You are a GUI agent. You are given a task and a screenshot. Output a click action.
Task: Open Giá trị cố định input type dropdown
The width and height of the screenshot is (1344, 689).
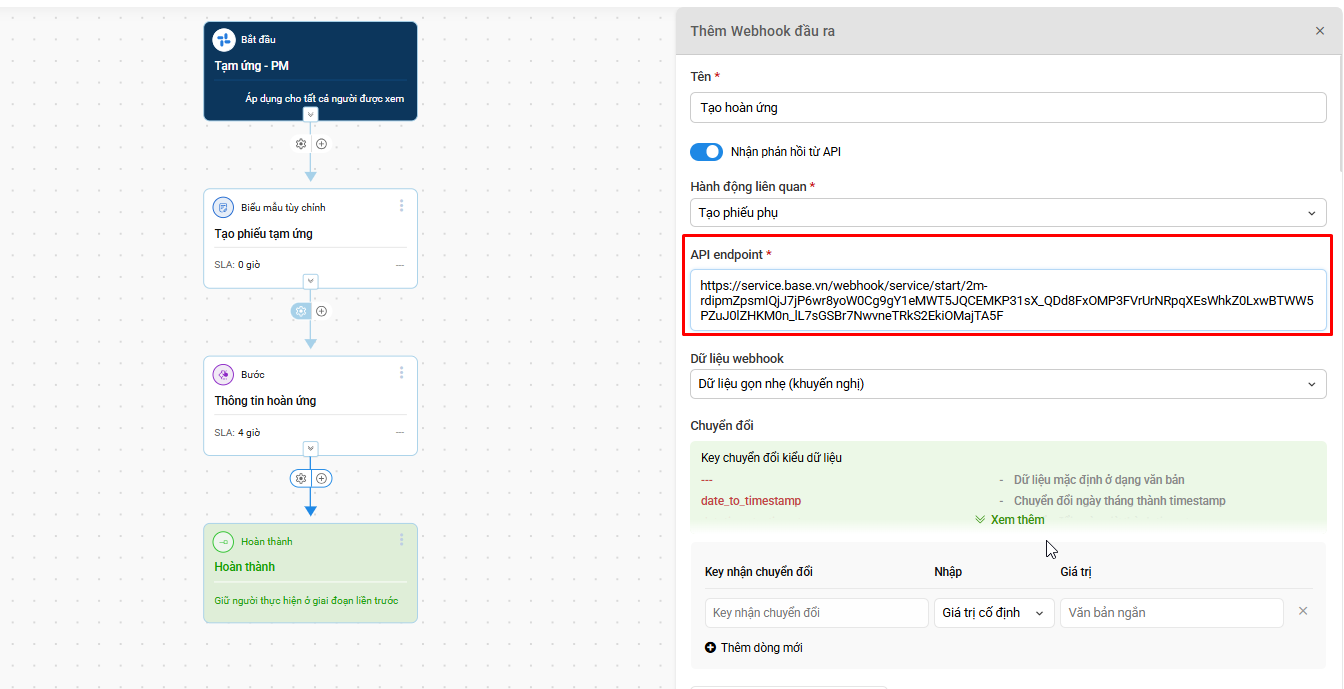tap(994, 613)
